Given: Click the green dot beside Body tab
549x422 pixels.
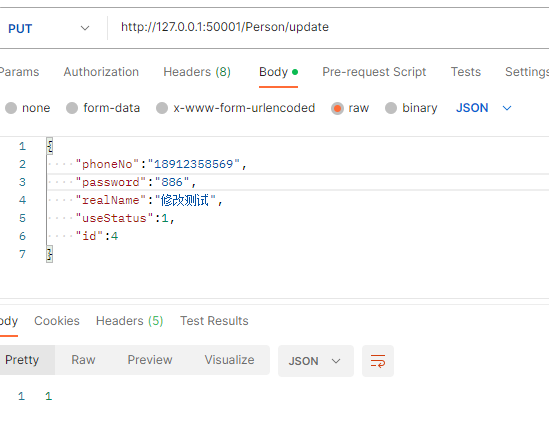Looking at the screenshot, I should coord(295,72).
